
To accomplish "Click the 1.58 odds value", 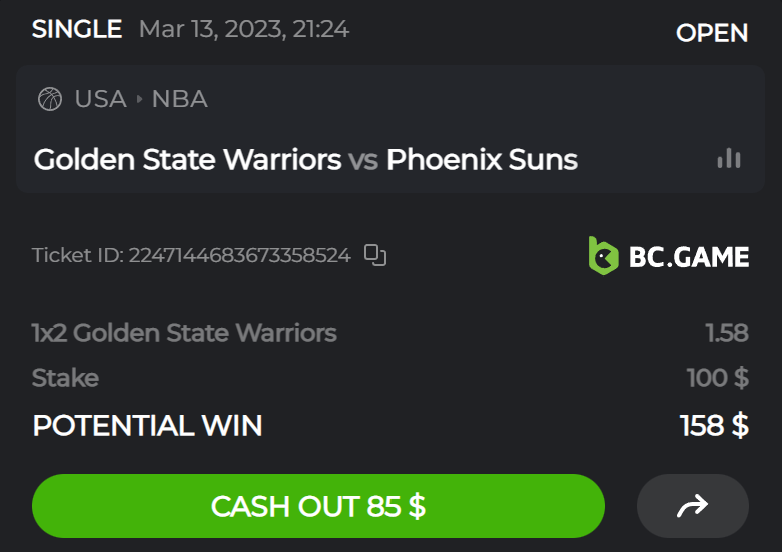I will (726, 333).
